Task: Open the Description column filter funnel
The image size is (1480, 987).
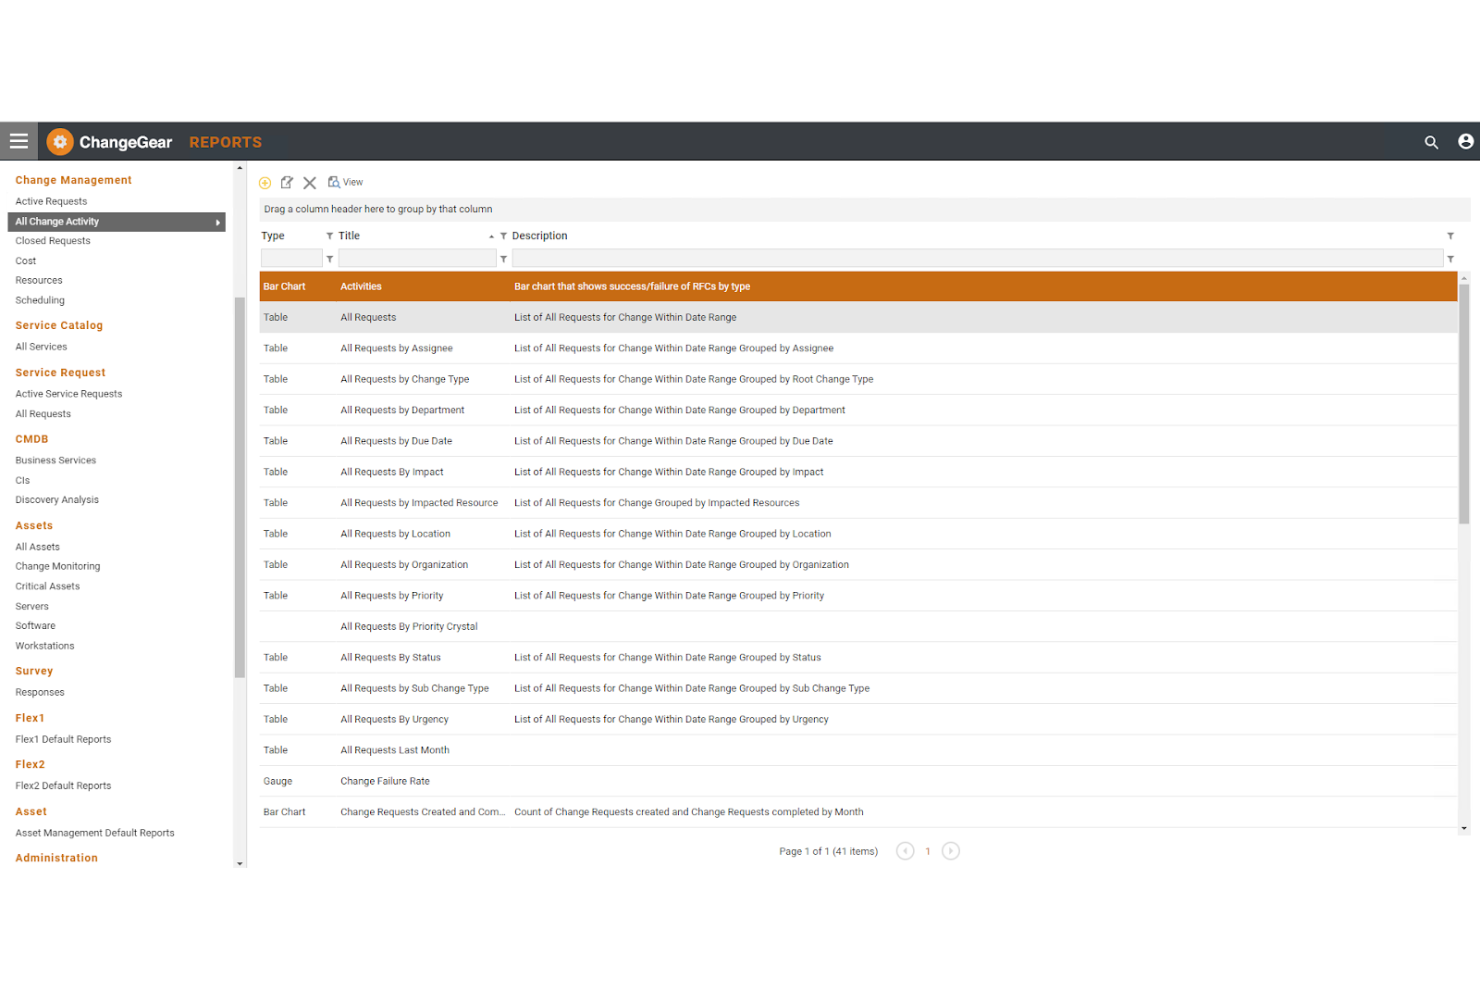Action: (x=1450, y=235)
